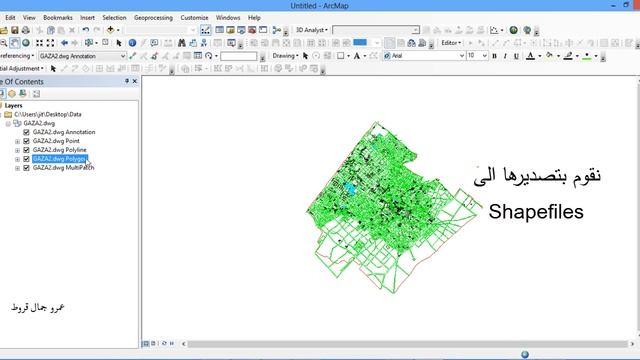Open the font size 10 dropdown

(484, 56)
